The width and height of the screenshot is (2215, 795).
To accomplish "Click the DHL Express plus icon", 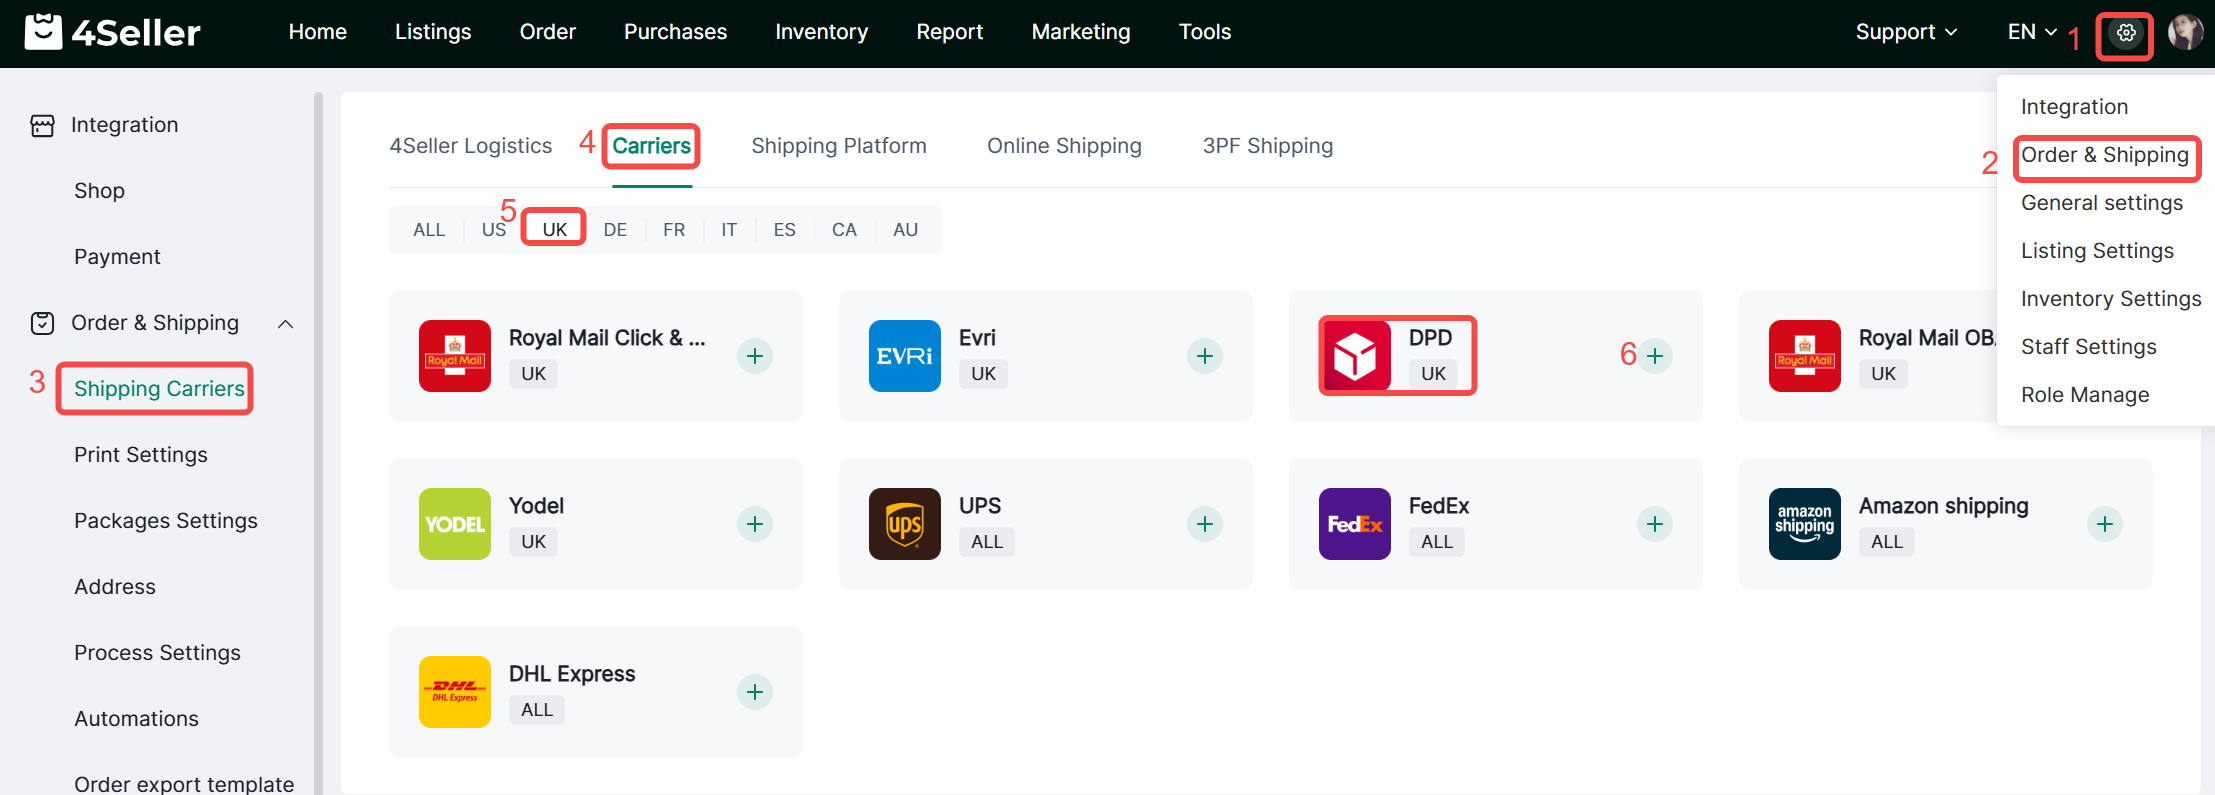I will click(x=755, y=692).
